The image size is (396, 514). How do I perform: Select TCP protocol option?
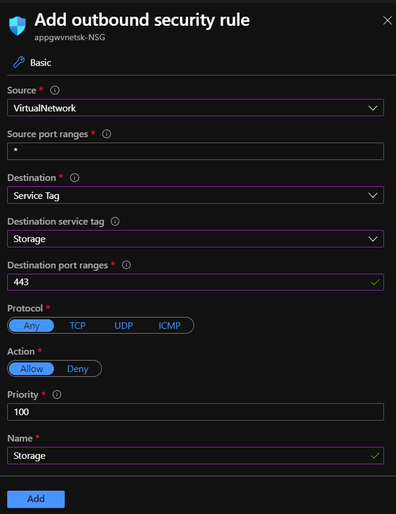78,326
